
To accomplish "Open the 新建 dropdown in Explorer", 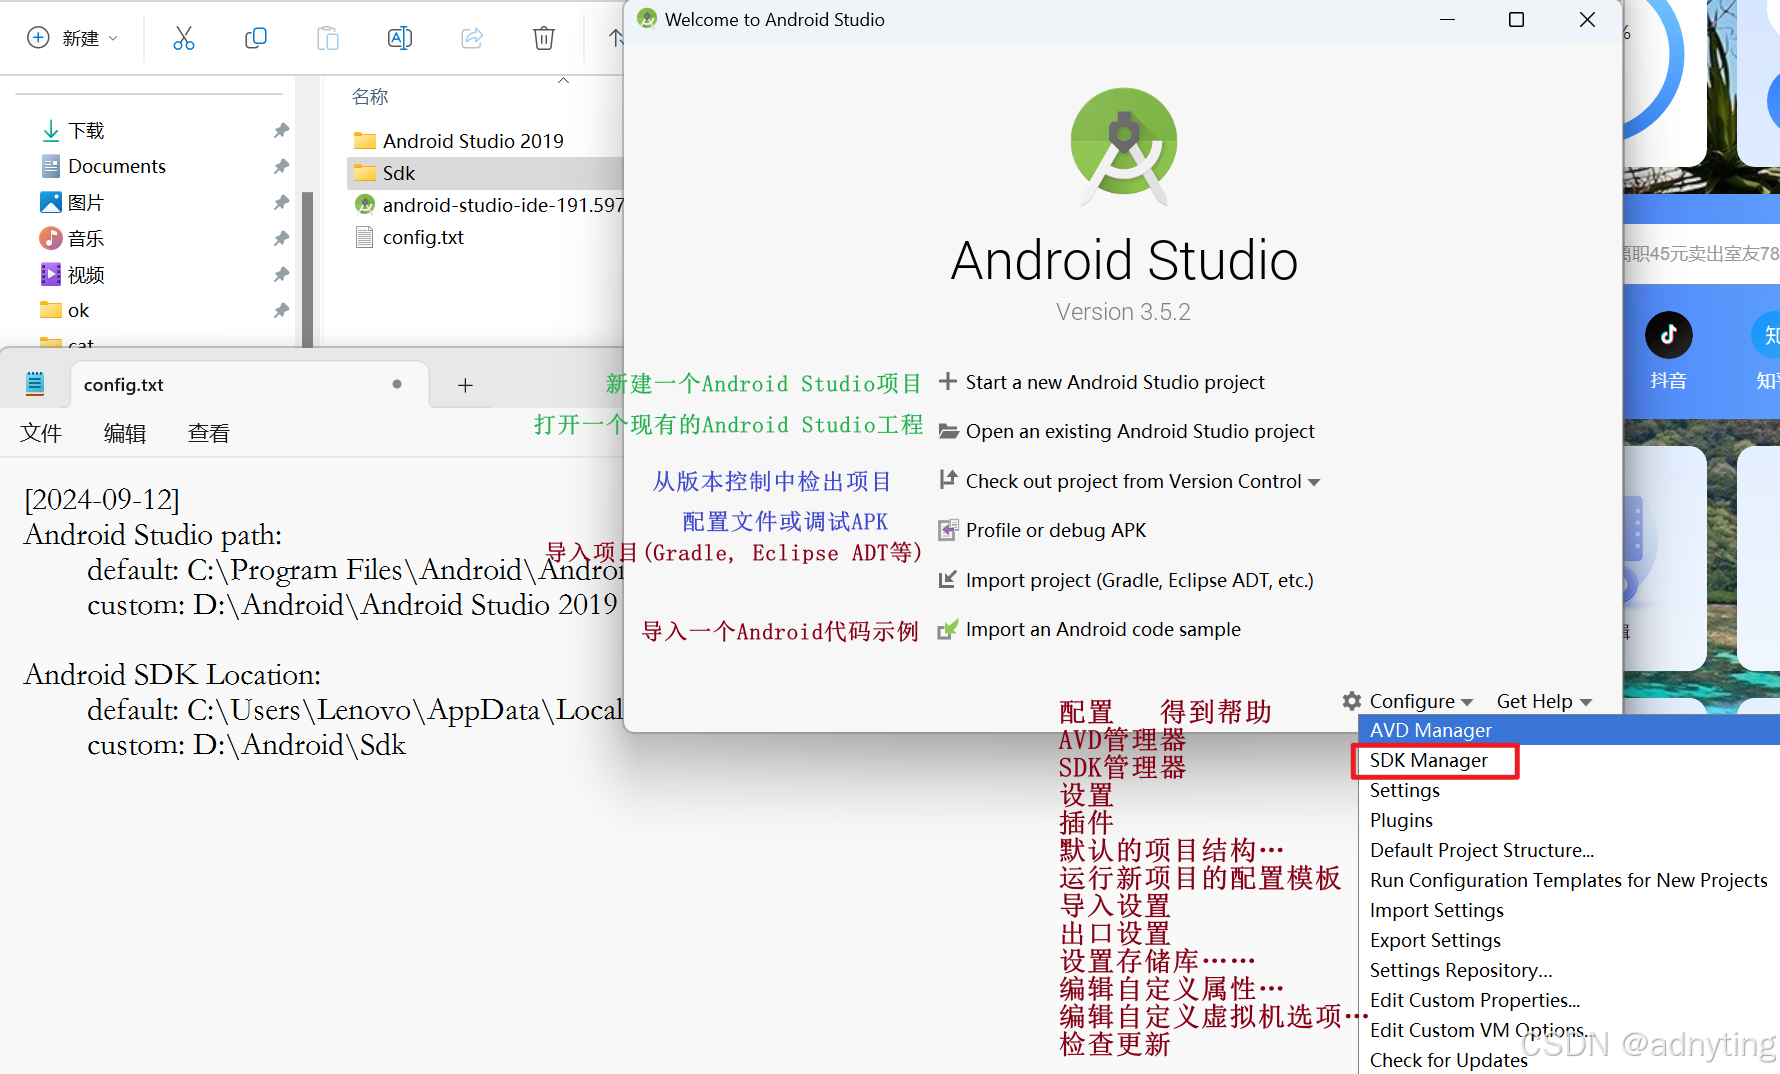I will 73,38.
